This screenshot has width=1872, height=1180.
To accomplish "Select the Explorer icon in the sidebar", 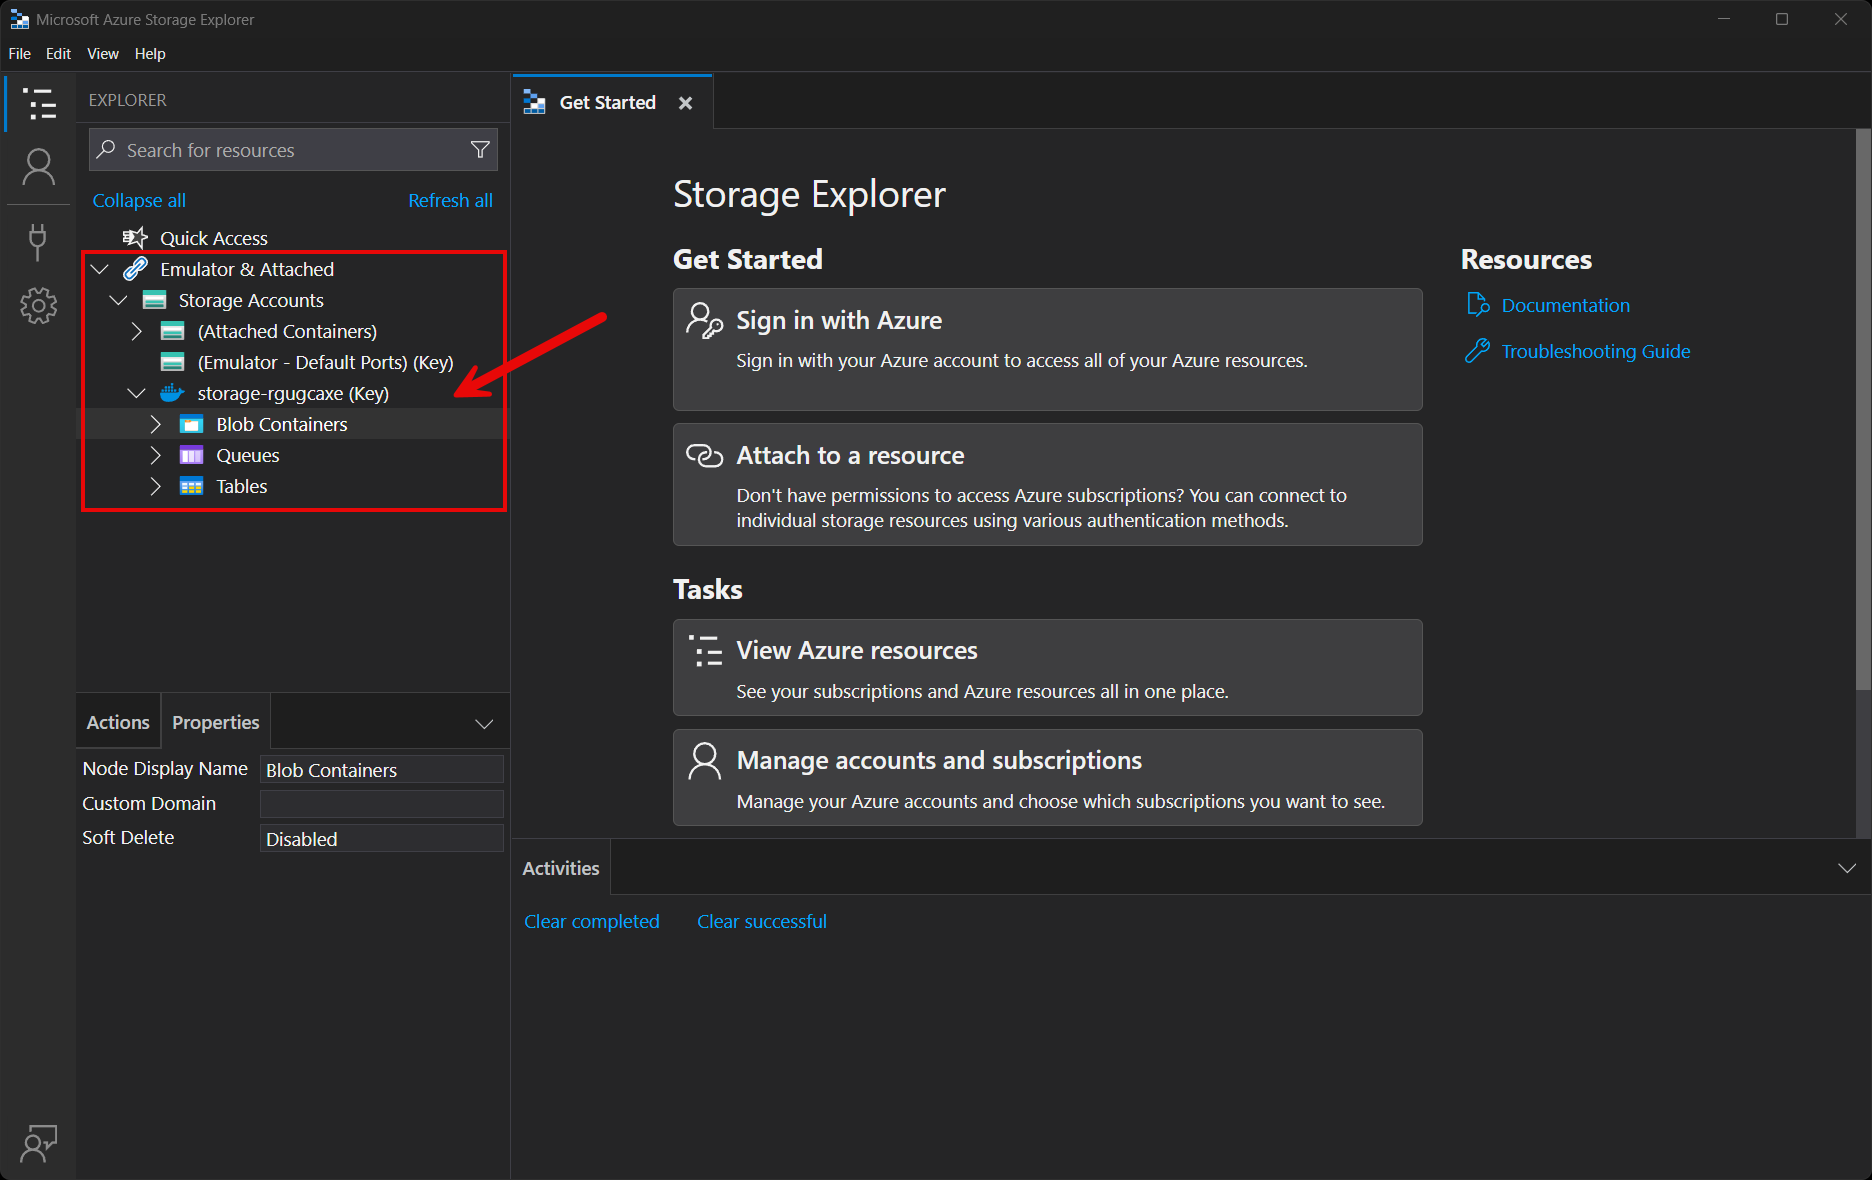I will pos(39,103).
